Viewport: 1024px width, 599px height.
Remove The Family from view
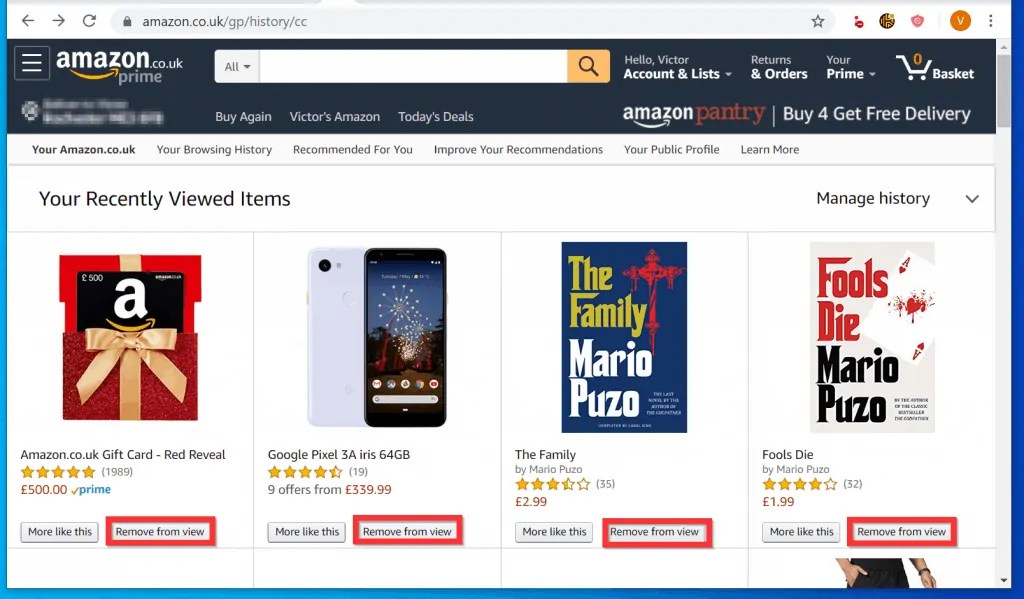(656, 532)
